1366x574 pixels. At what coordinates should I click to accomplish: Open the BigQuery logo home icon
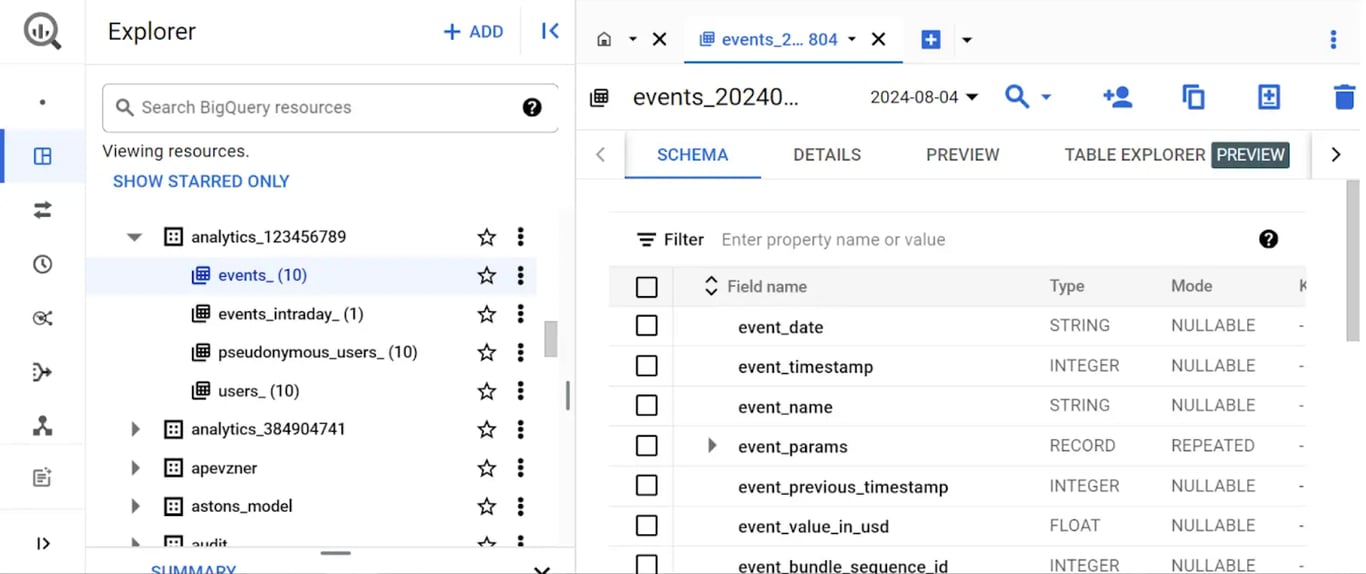42,31
